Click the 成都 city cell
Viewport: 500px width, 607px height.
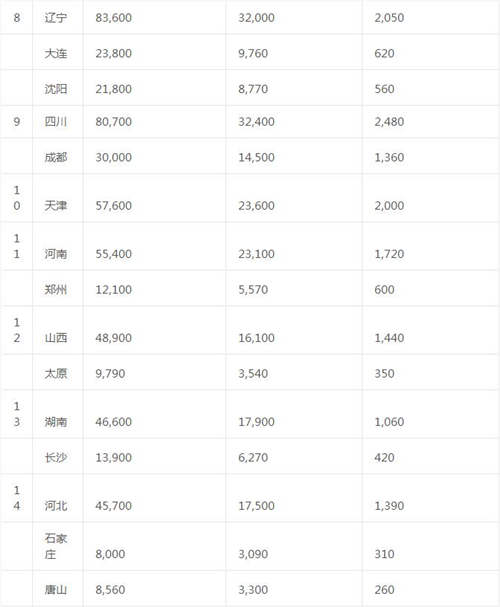tap(56, 158)
